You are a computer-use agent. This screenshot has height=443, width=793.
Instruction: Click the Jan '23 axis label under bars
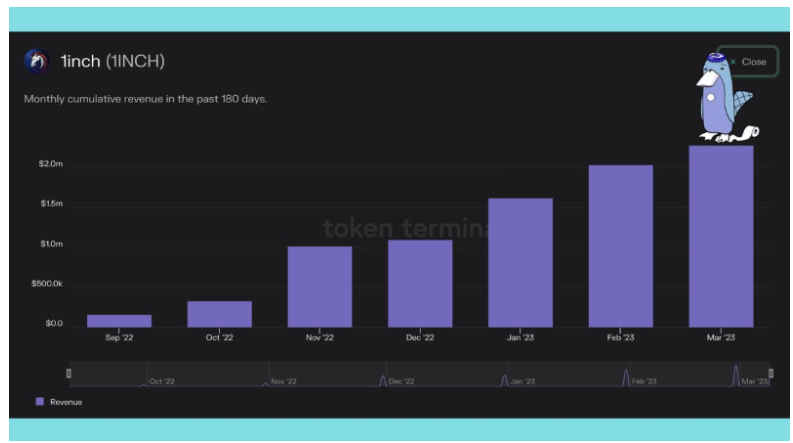tap(520, 337)
